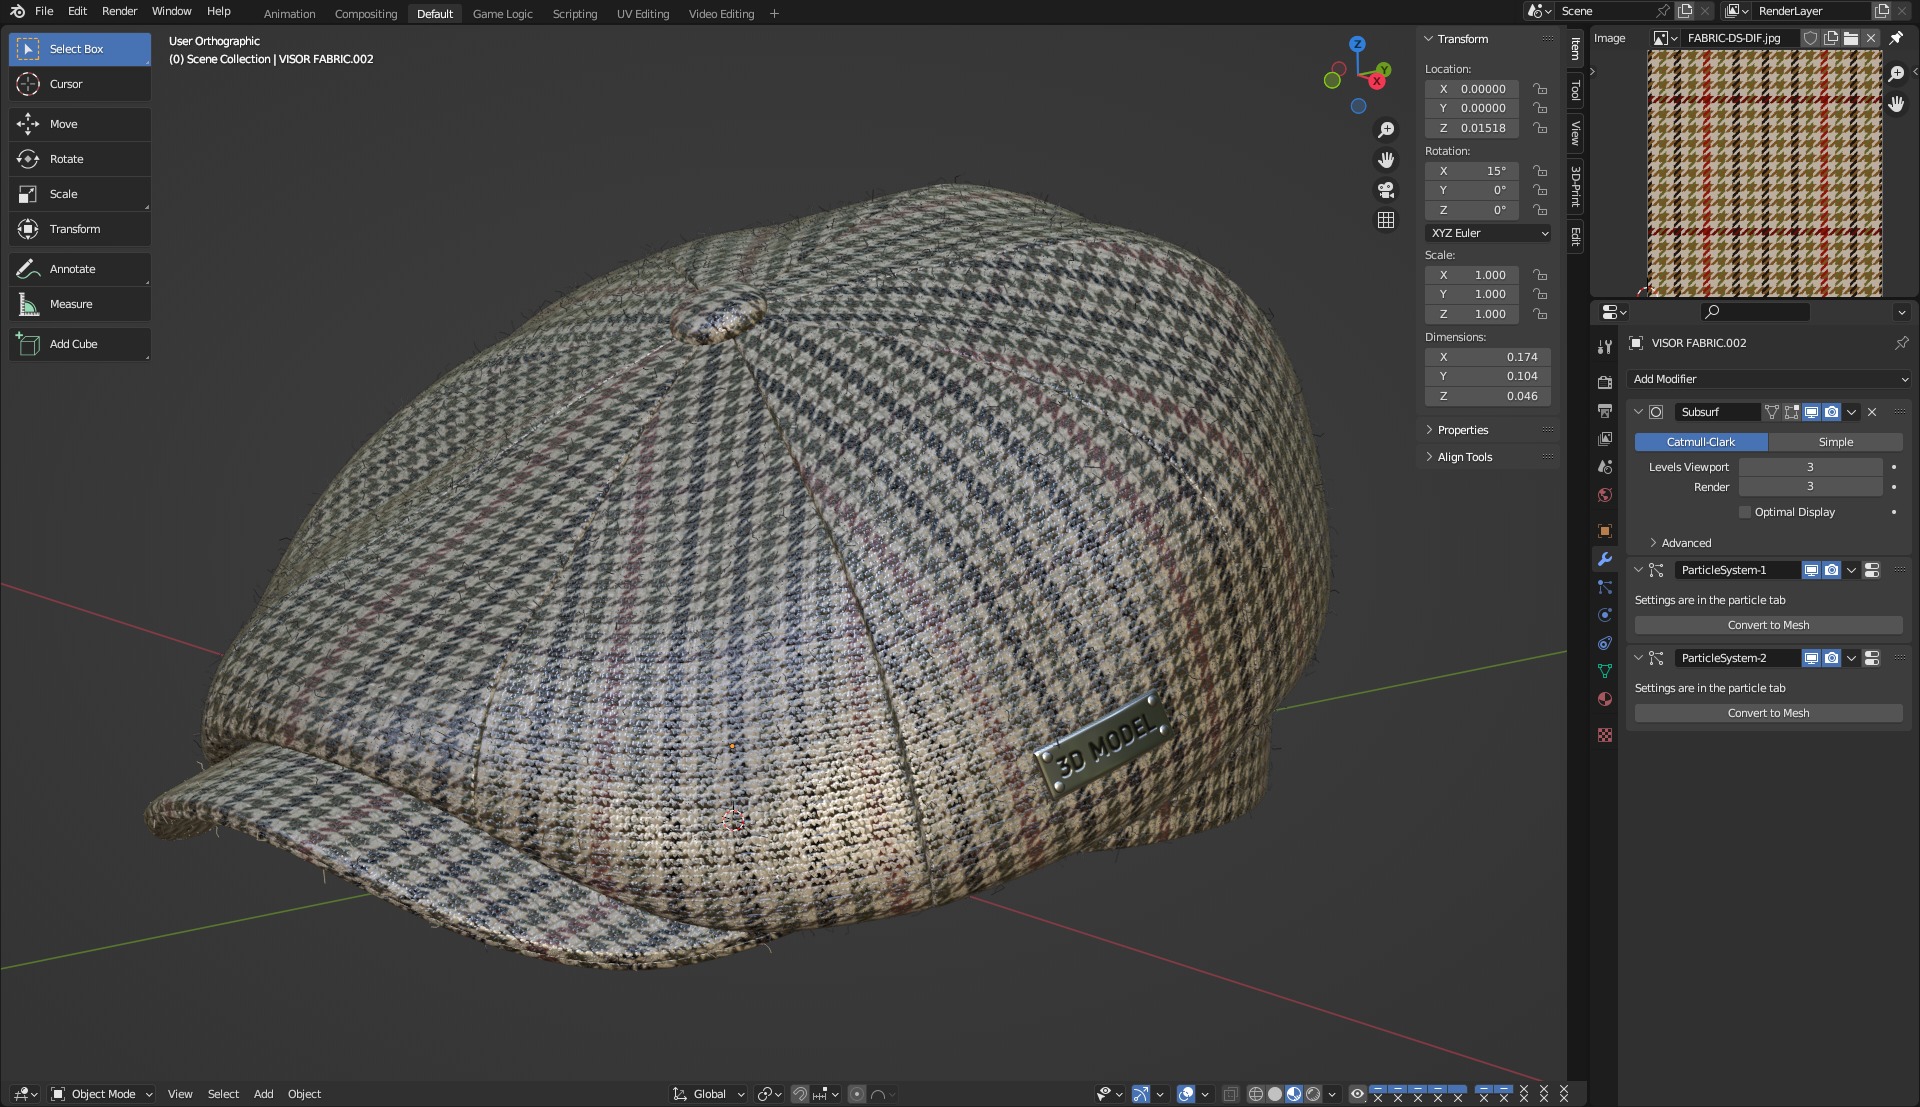Viewport: 1920px width, 1107px height.
Task: Open the Object Mode dropdown
Action: (x=102, y=1094)
